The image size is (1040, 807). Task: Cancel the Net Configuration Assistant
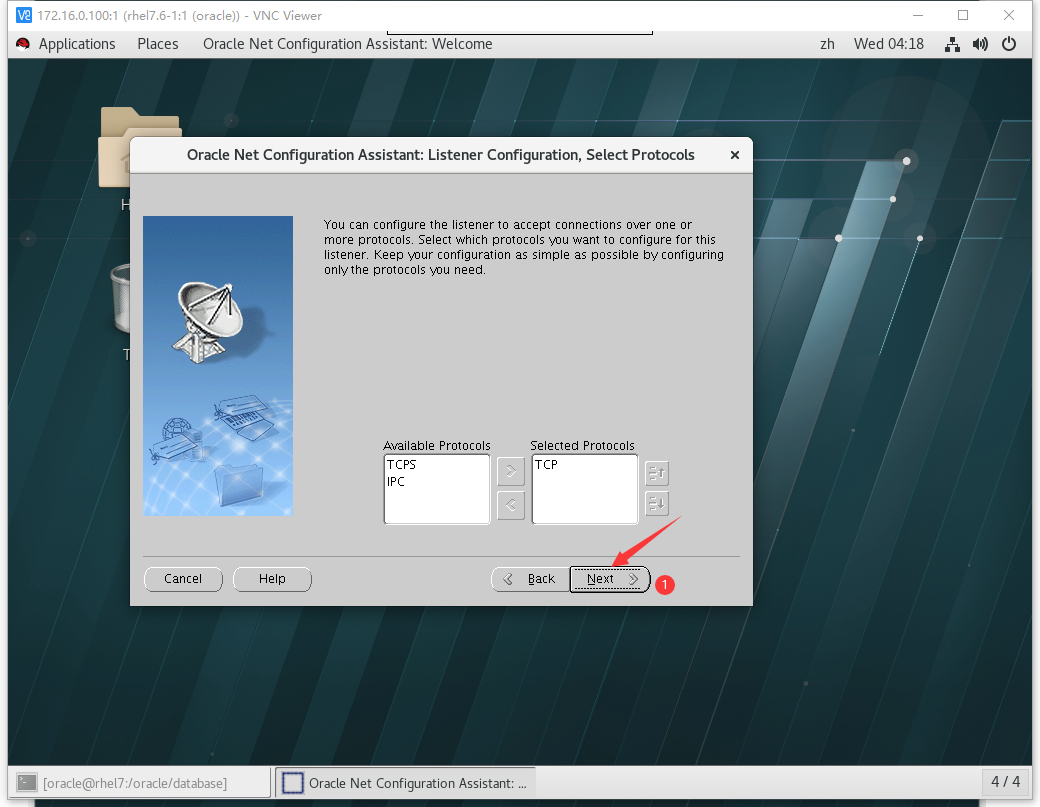[183, 579]
